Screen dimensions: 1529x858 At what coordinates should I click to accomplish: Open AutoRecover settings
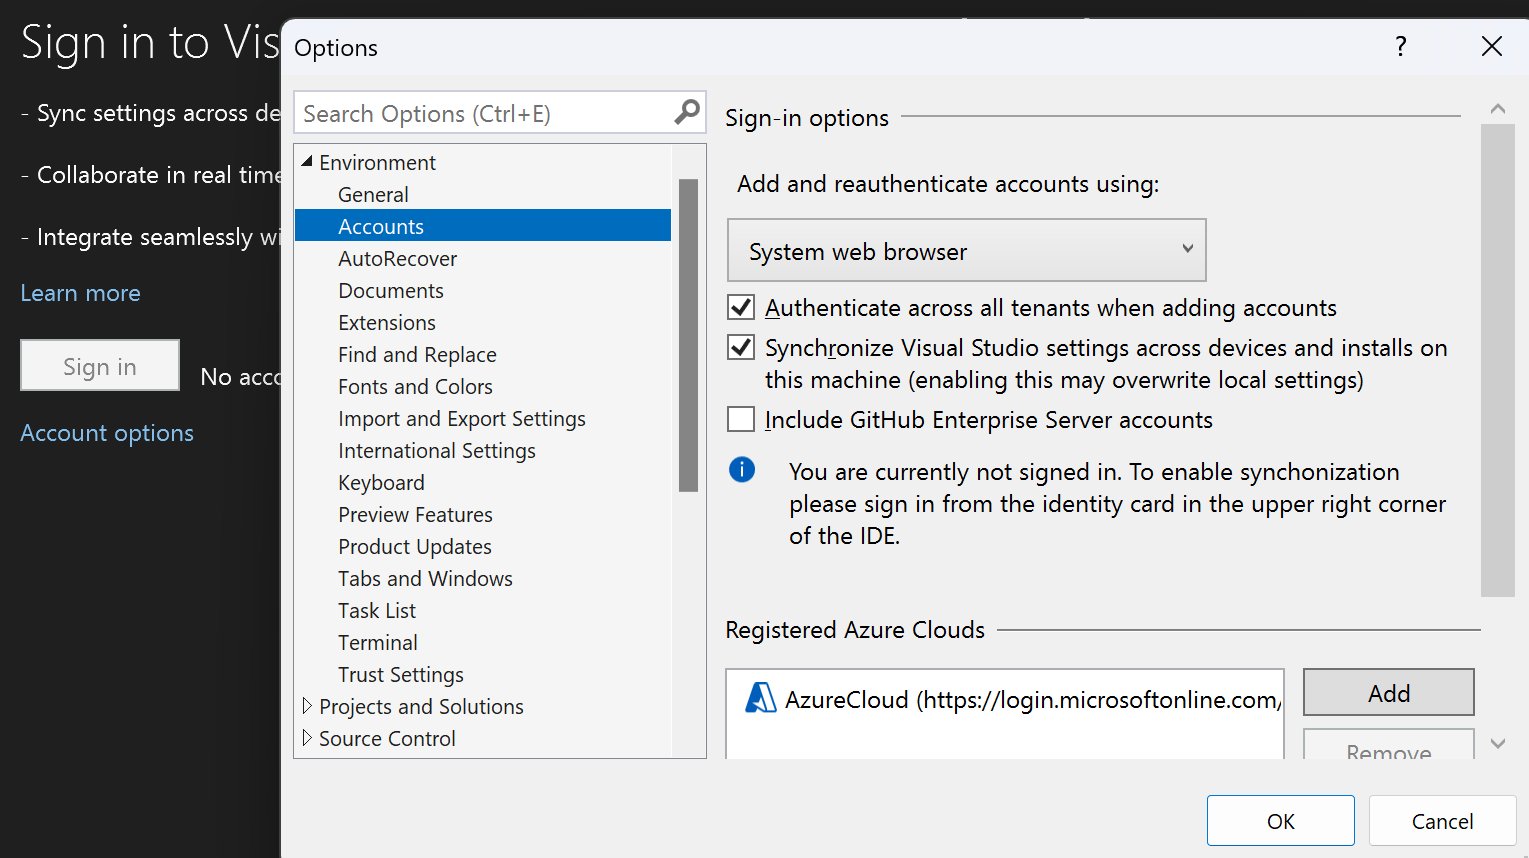pyautogui.click(x=397, y=258)
